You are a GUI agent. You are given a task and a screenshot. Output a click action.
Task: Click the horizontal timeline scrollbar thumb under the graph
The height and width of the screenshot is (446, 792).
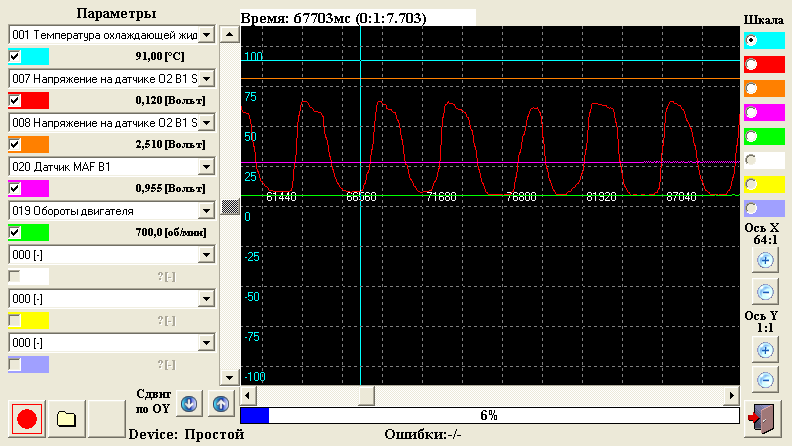click(x=366, y=394)
